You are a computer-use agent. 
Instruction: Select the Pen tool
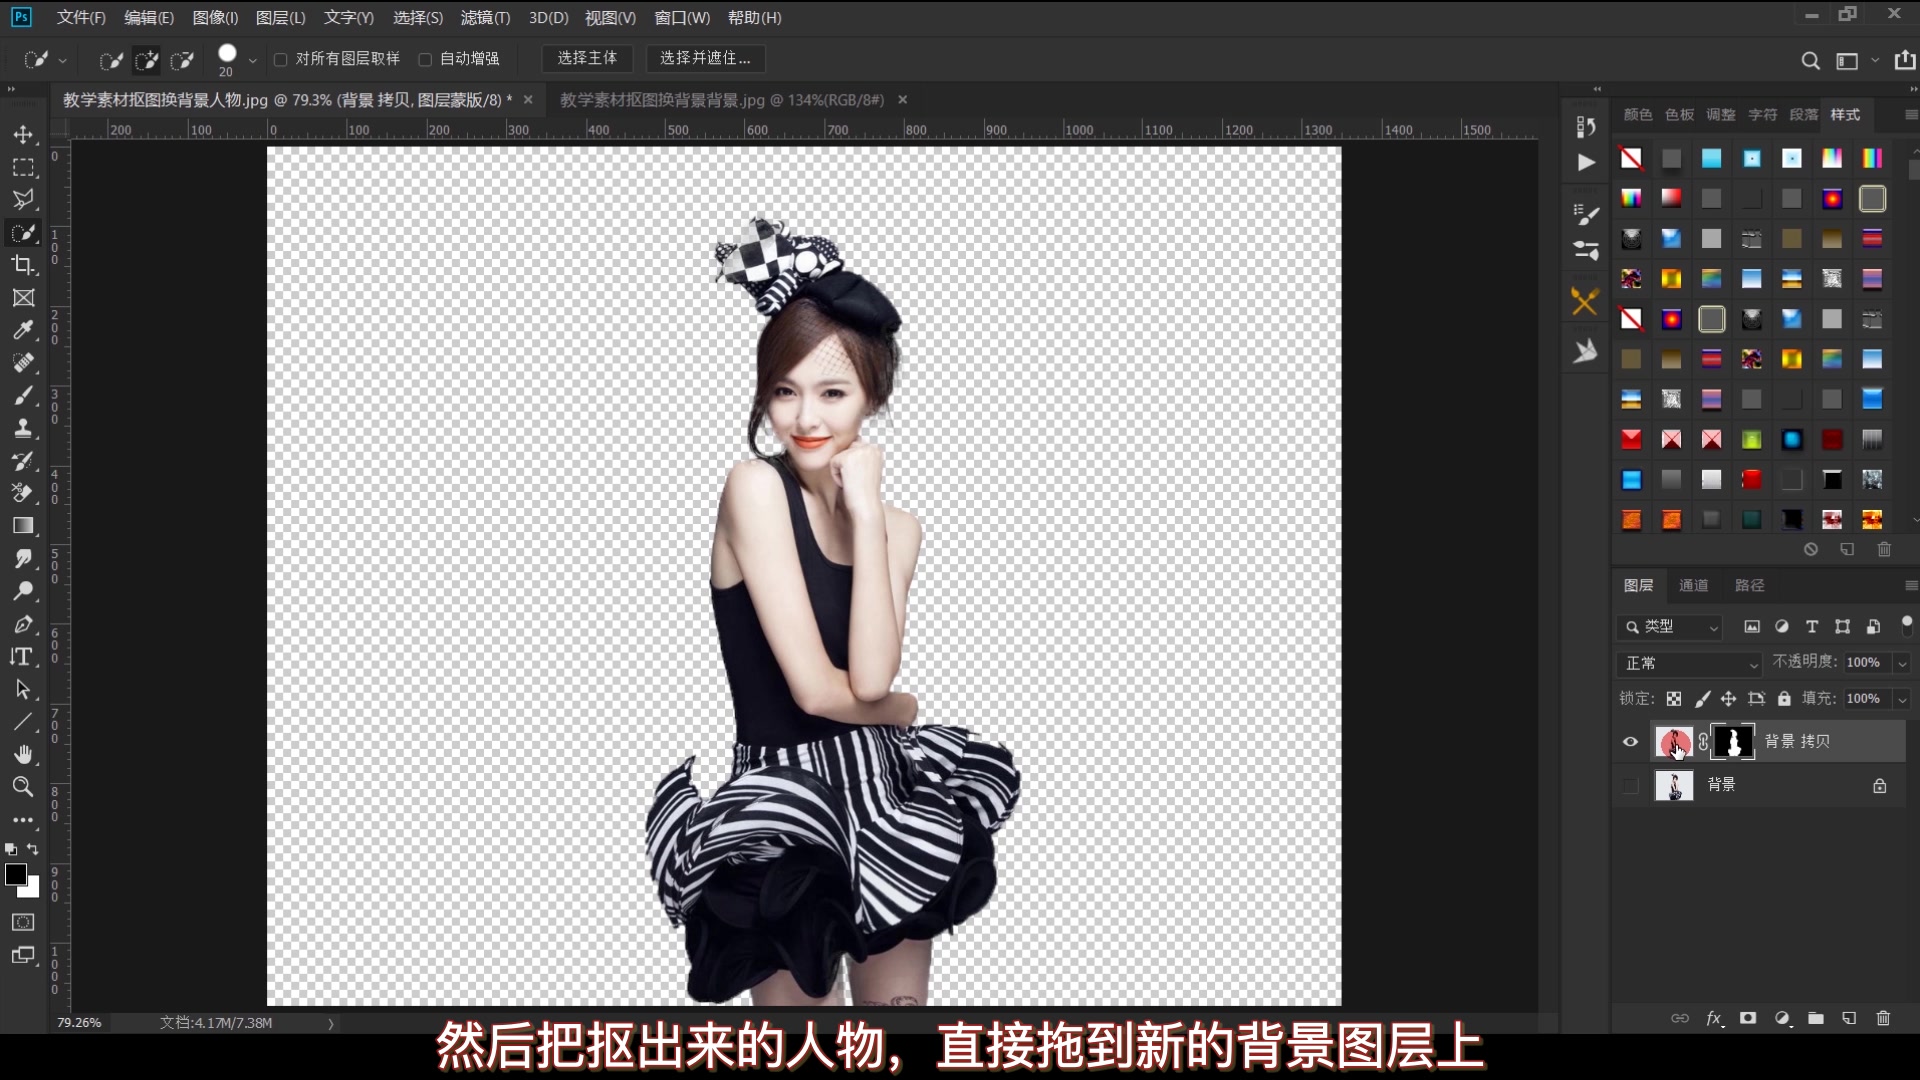[x=23, y=624]
